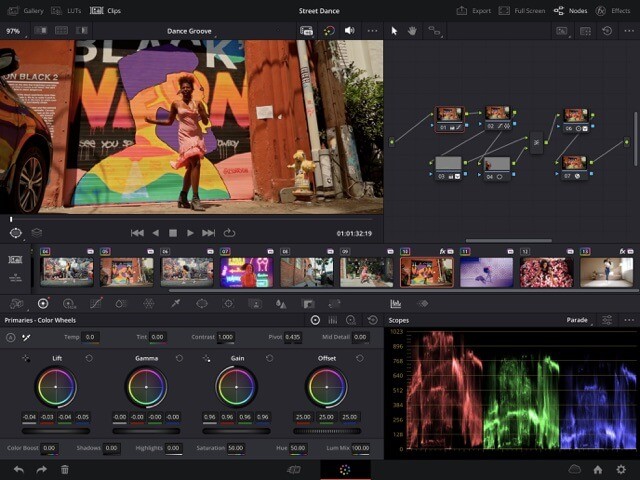This screenshot has height=480, width=640.
Task: Toggle loop playback icon
Action: pyautogui.click(x=230, y=233)
